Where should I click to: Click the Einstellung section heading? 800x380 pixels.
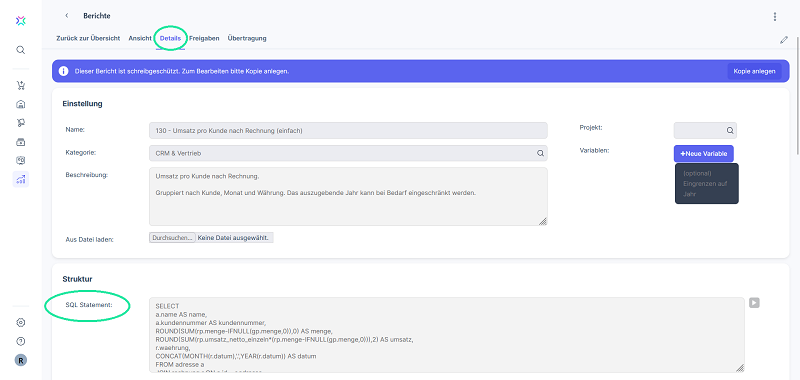(x=83, y=104)
